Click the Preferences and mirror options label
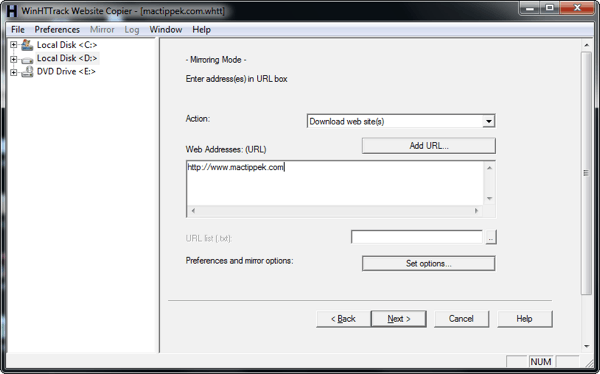 pos(240,261)
